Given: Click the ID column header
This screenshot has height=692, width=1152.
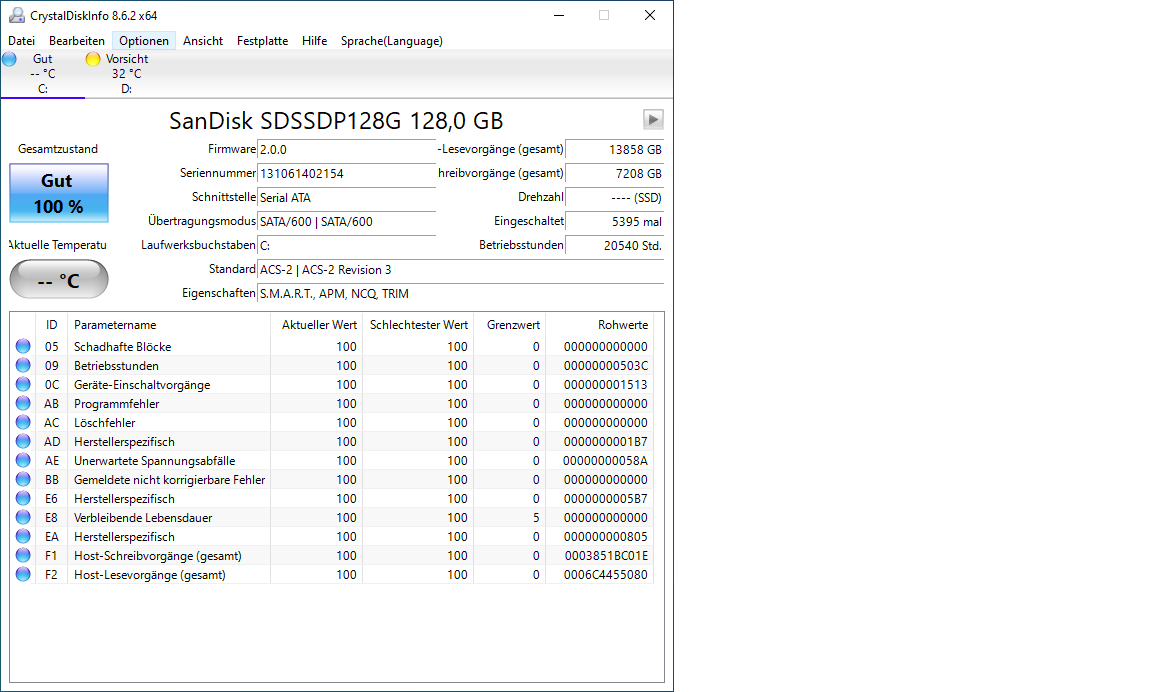Looking at the screenshot, I should [x=51, y=325].
